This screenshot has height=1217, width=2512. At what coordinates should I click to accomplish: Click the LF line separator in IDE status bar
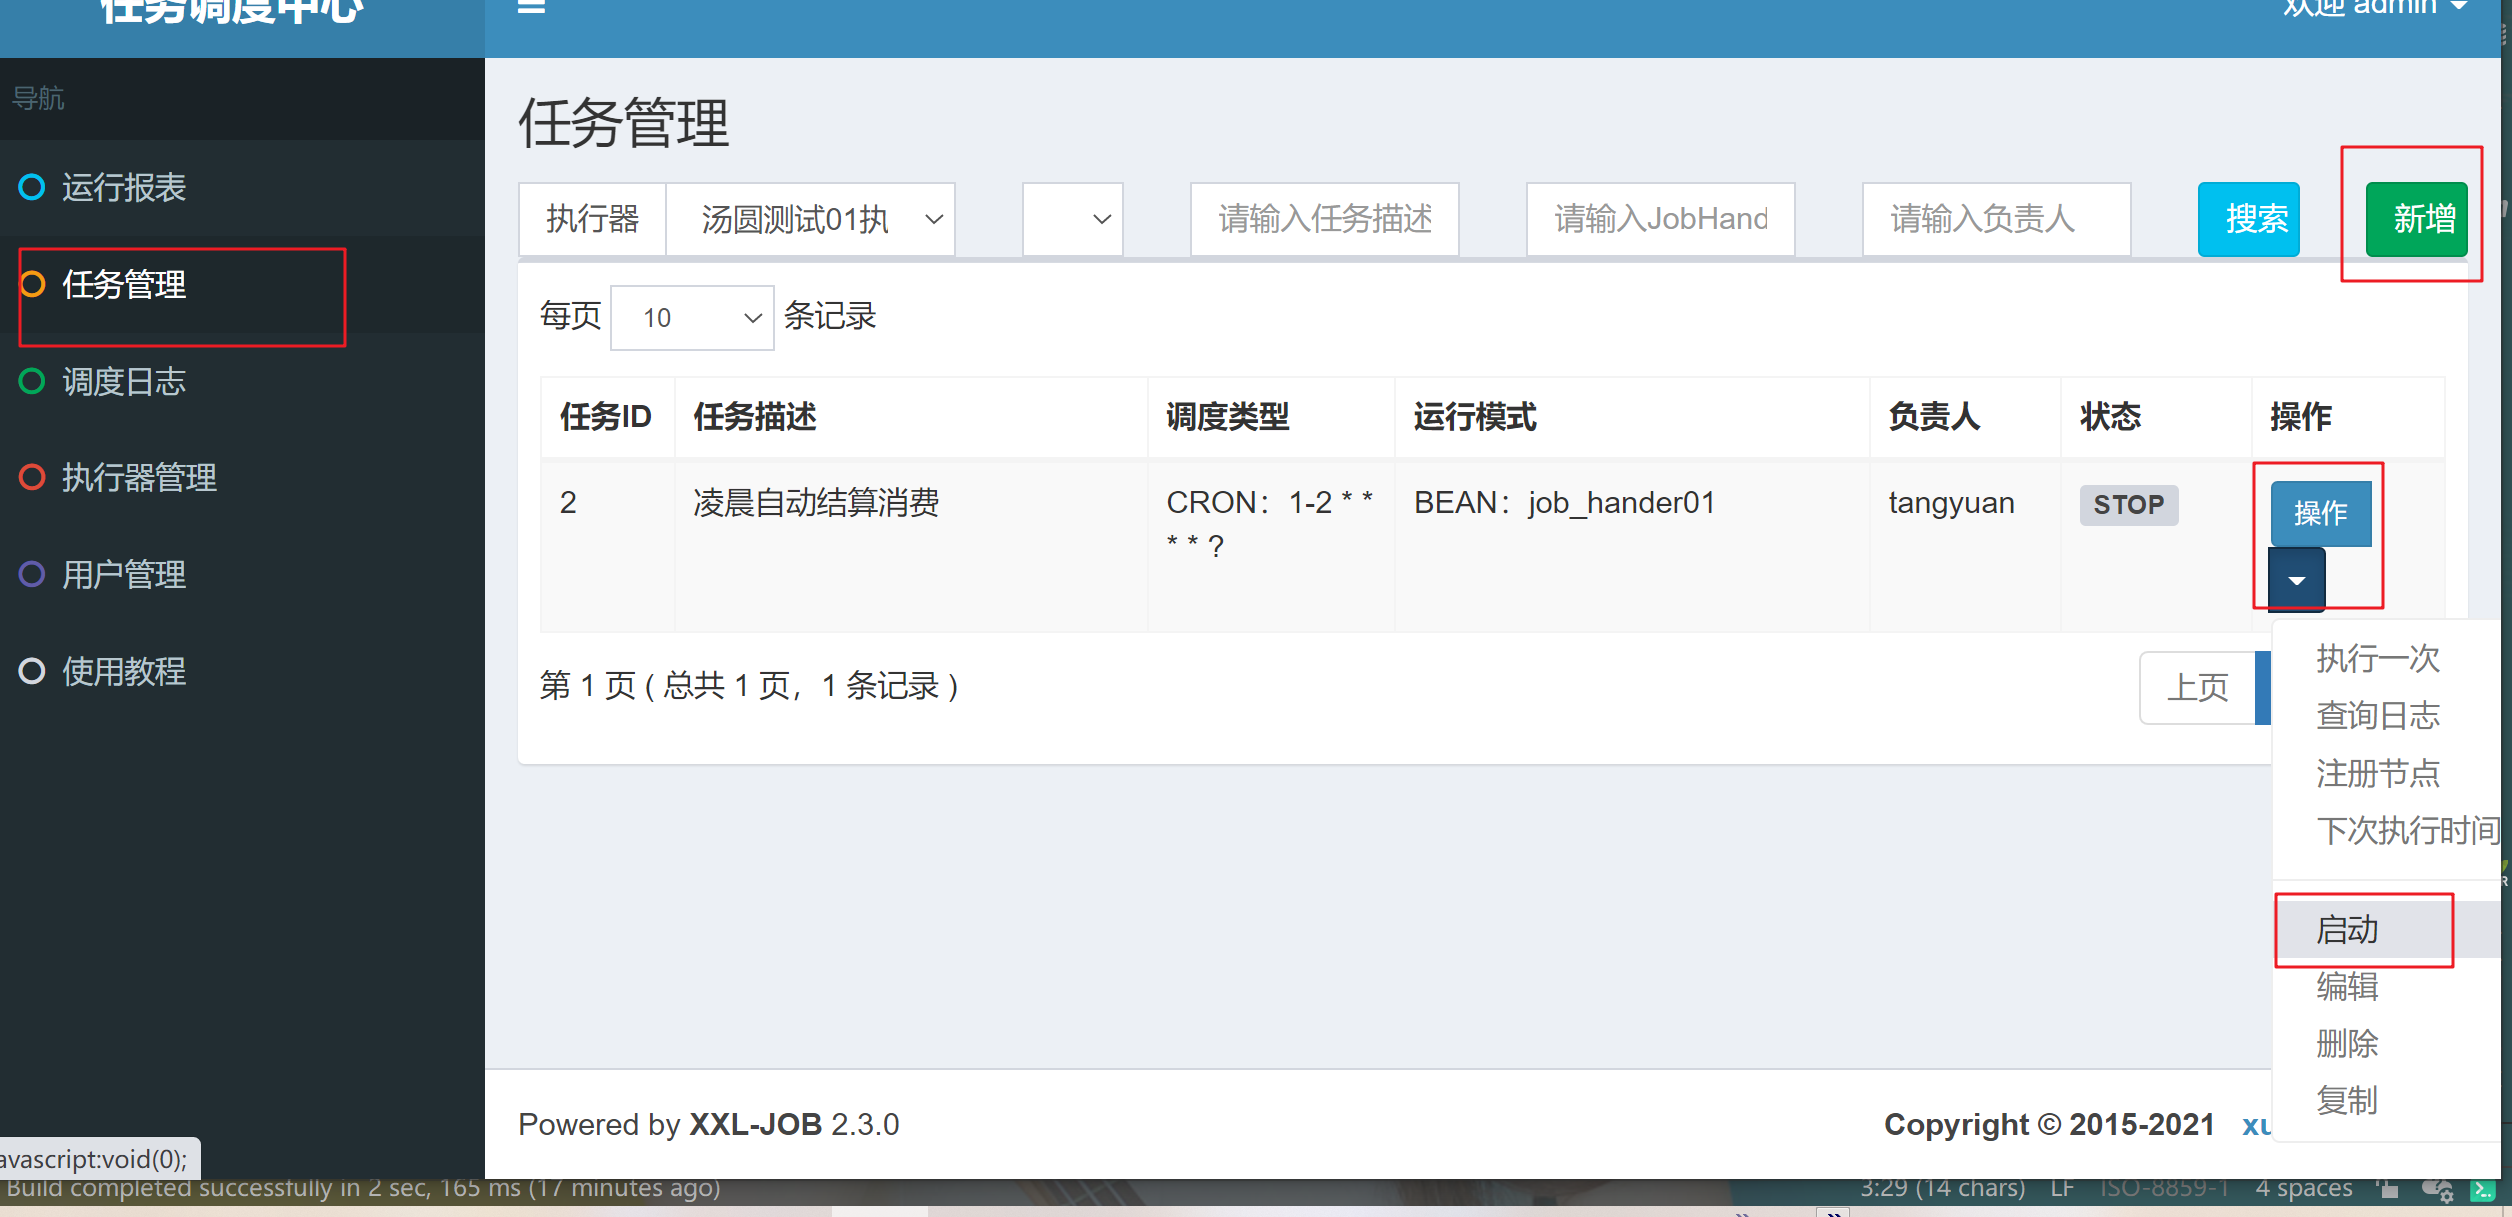coord(2062,1188)
